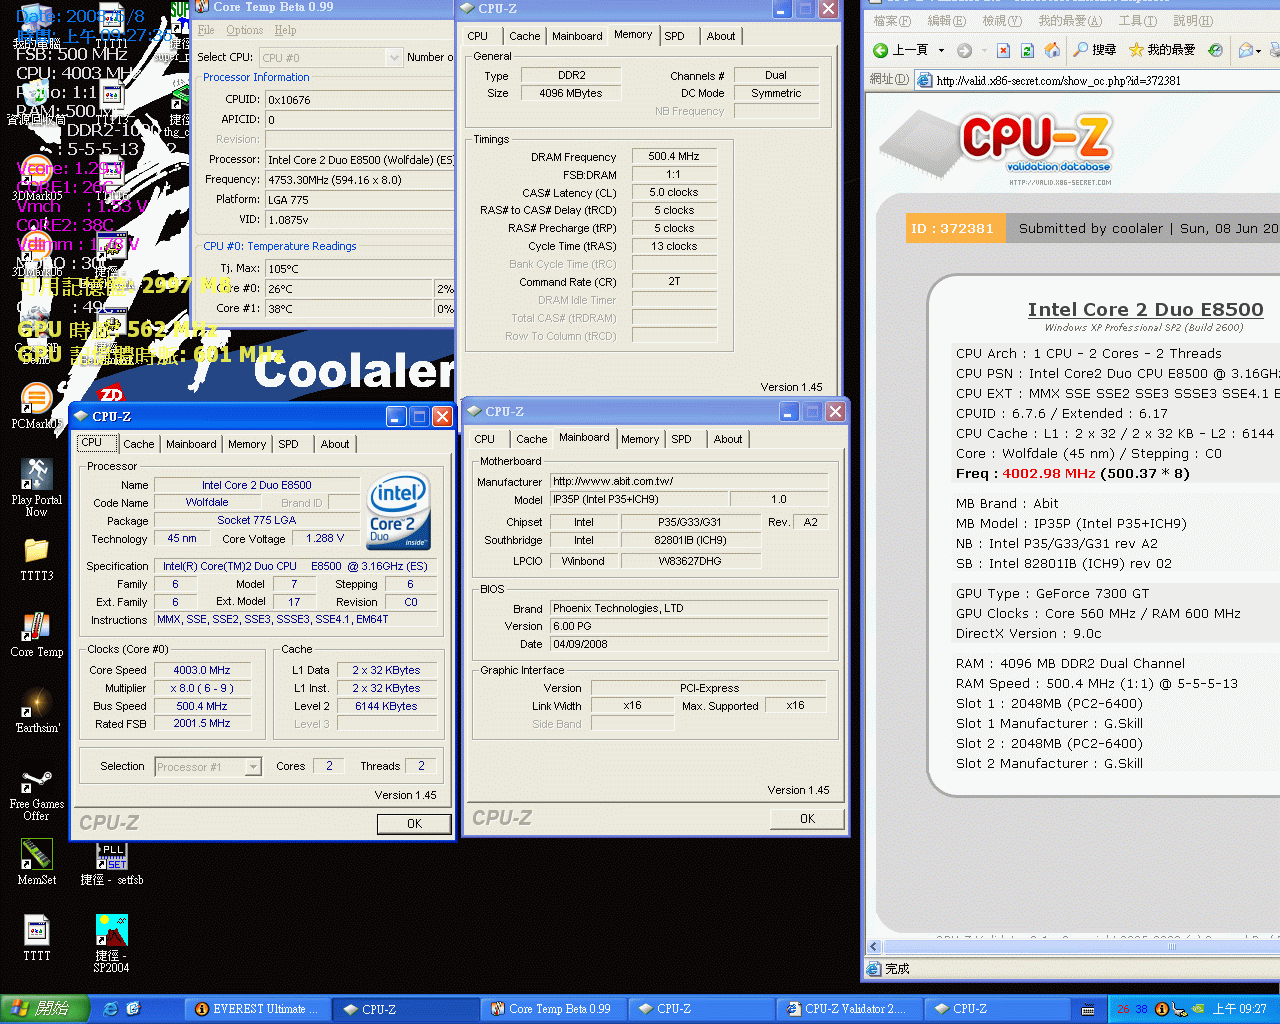Click the Freq 4002.98 MHz red text
The height and width of the screenshot is (1024, 1280).
click(x=1048, y=474)
